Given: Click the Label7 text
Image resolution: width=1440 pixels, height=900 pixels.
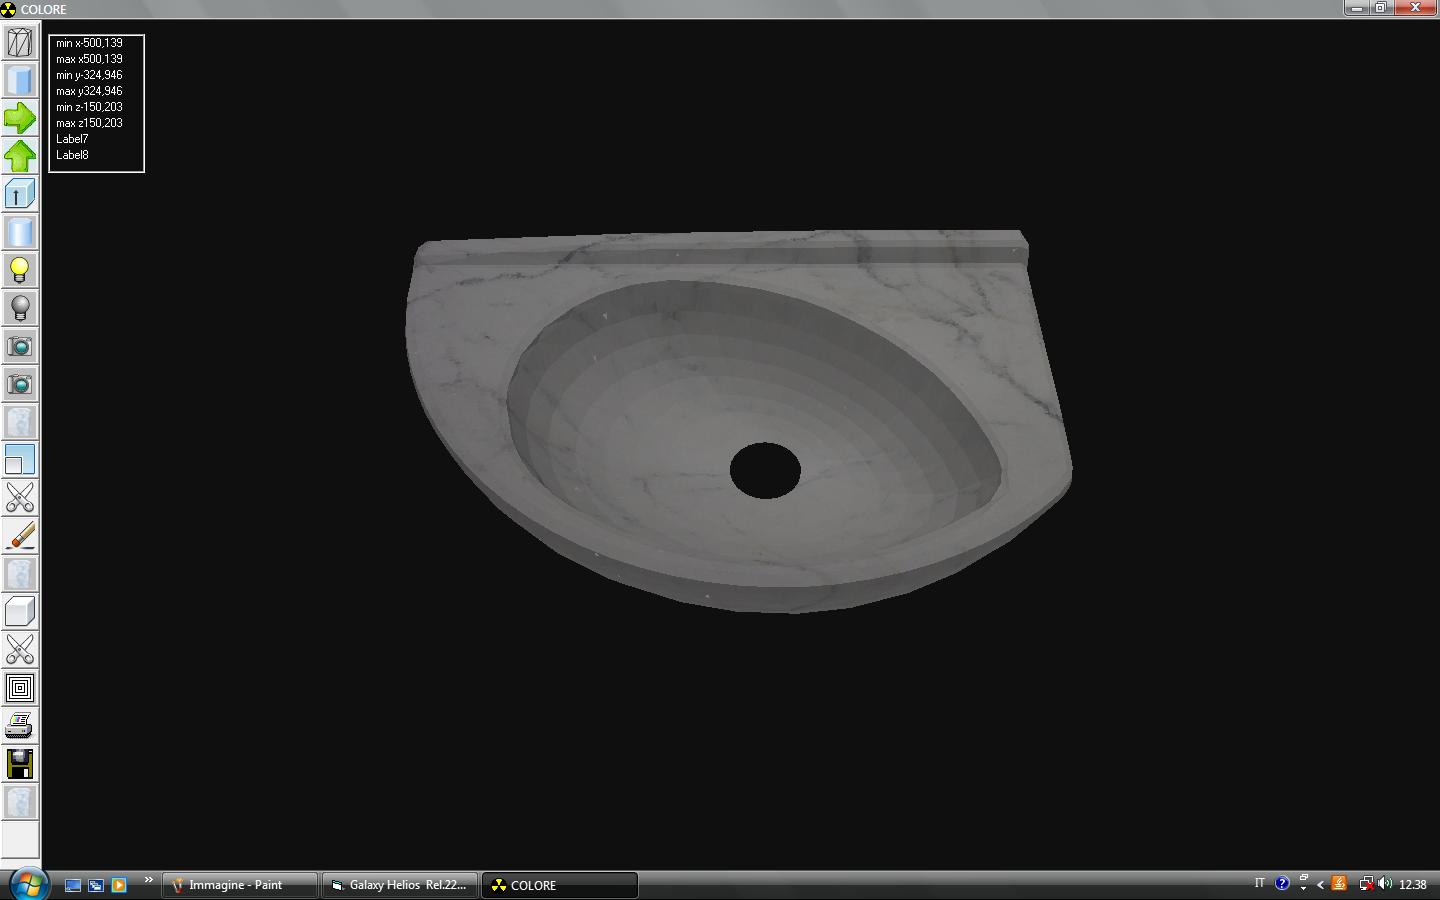Looking at the screenshot, I should click(72, 139).
